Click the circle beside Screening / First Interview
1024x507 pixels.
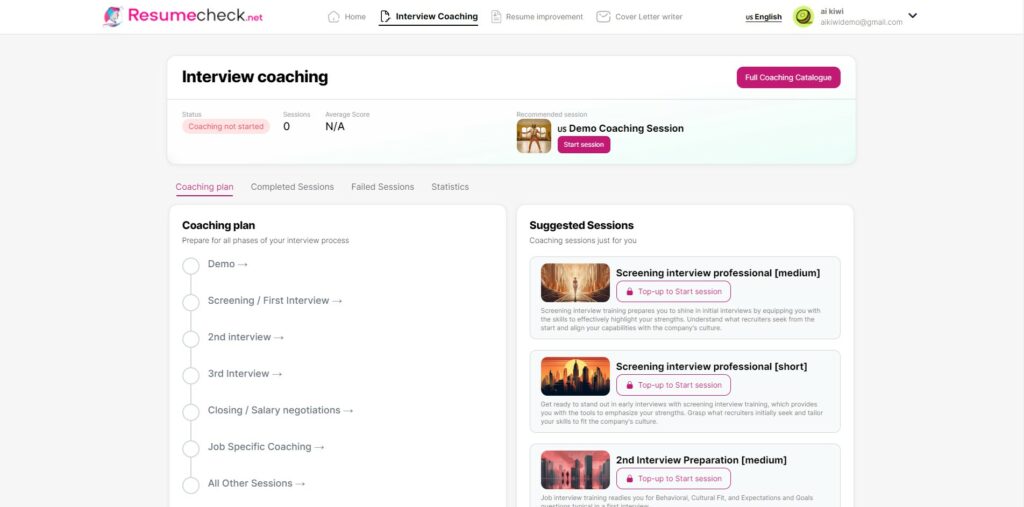pos(191,303)
